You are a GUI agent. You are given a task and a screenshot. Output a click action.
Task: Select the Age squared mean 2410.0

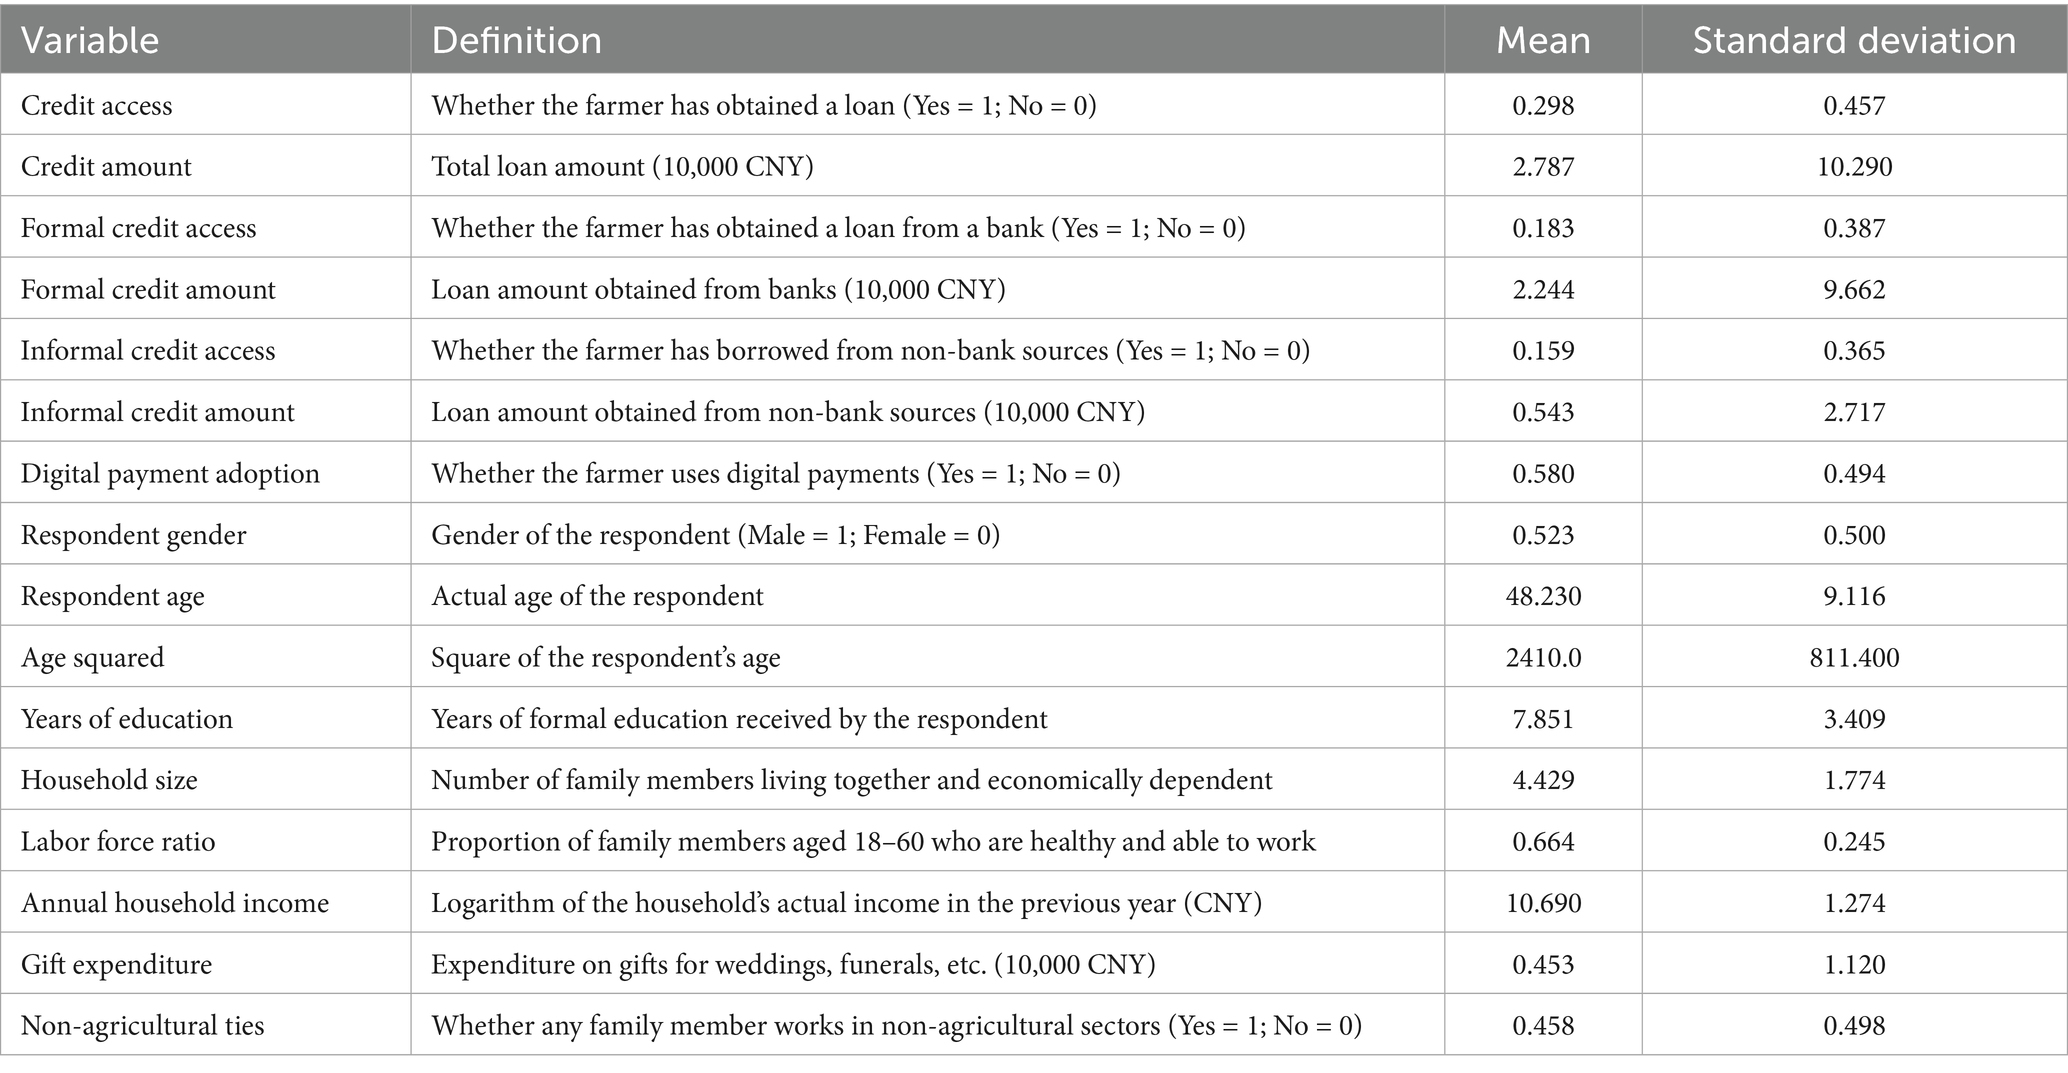point(1543,657)
